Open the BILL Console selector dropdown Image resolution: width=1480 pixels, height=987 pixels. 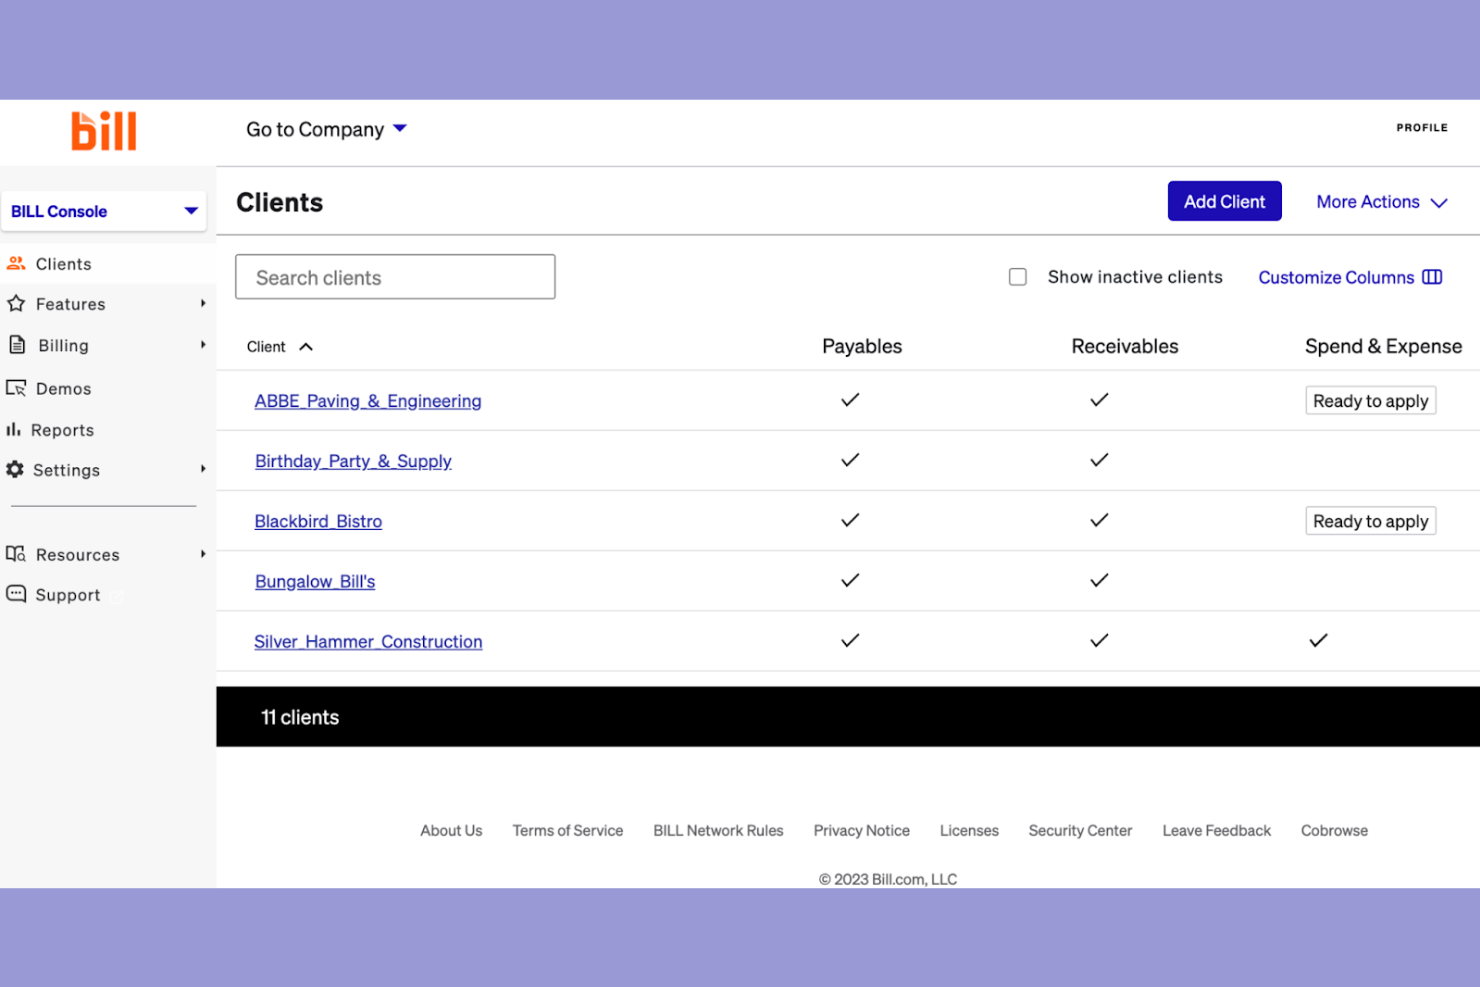[104, 211]
